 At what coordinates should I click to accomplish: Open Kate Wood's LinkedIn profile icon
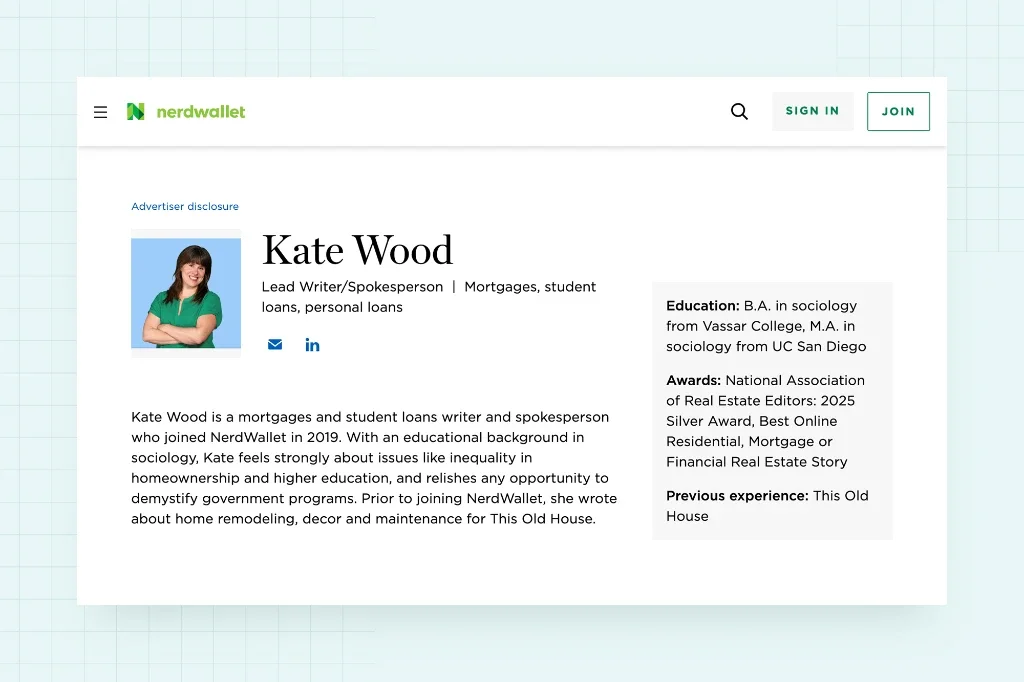click(x=312, y=345)
